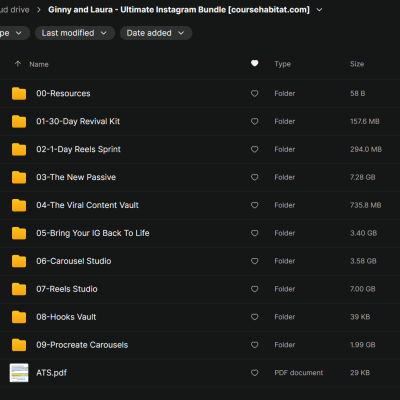The height and width of the screenshot is (400, 400).
Task: Favourite the 05-Bring Your IG Back To Life folder
Action: 254,233
